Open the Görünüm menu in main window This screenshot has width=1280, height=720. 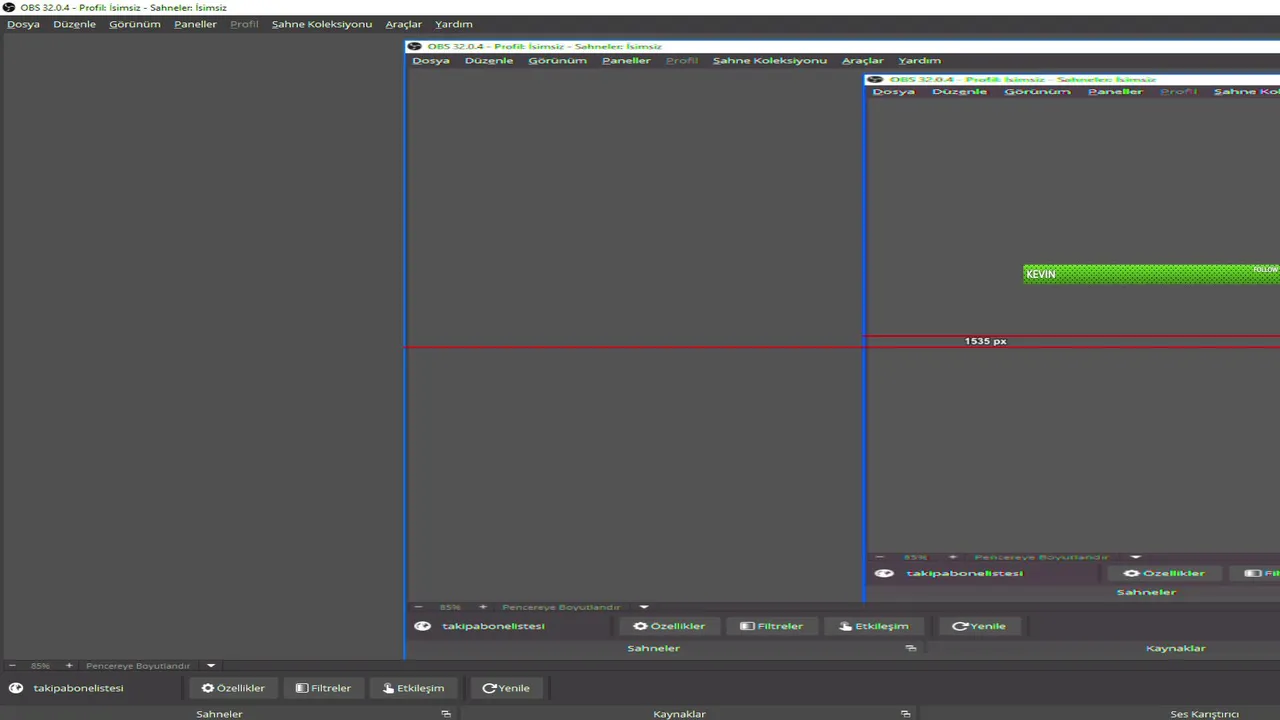point(134,24)
